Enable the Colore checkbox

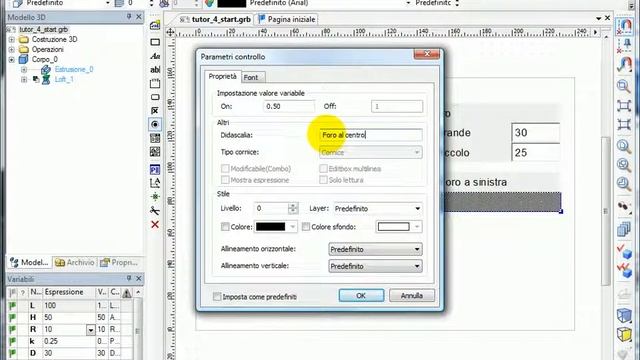(225, 227)
